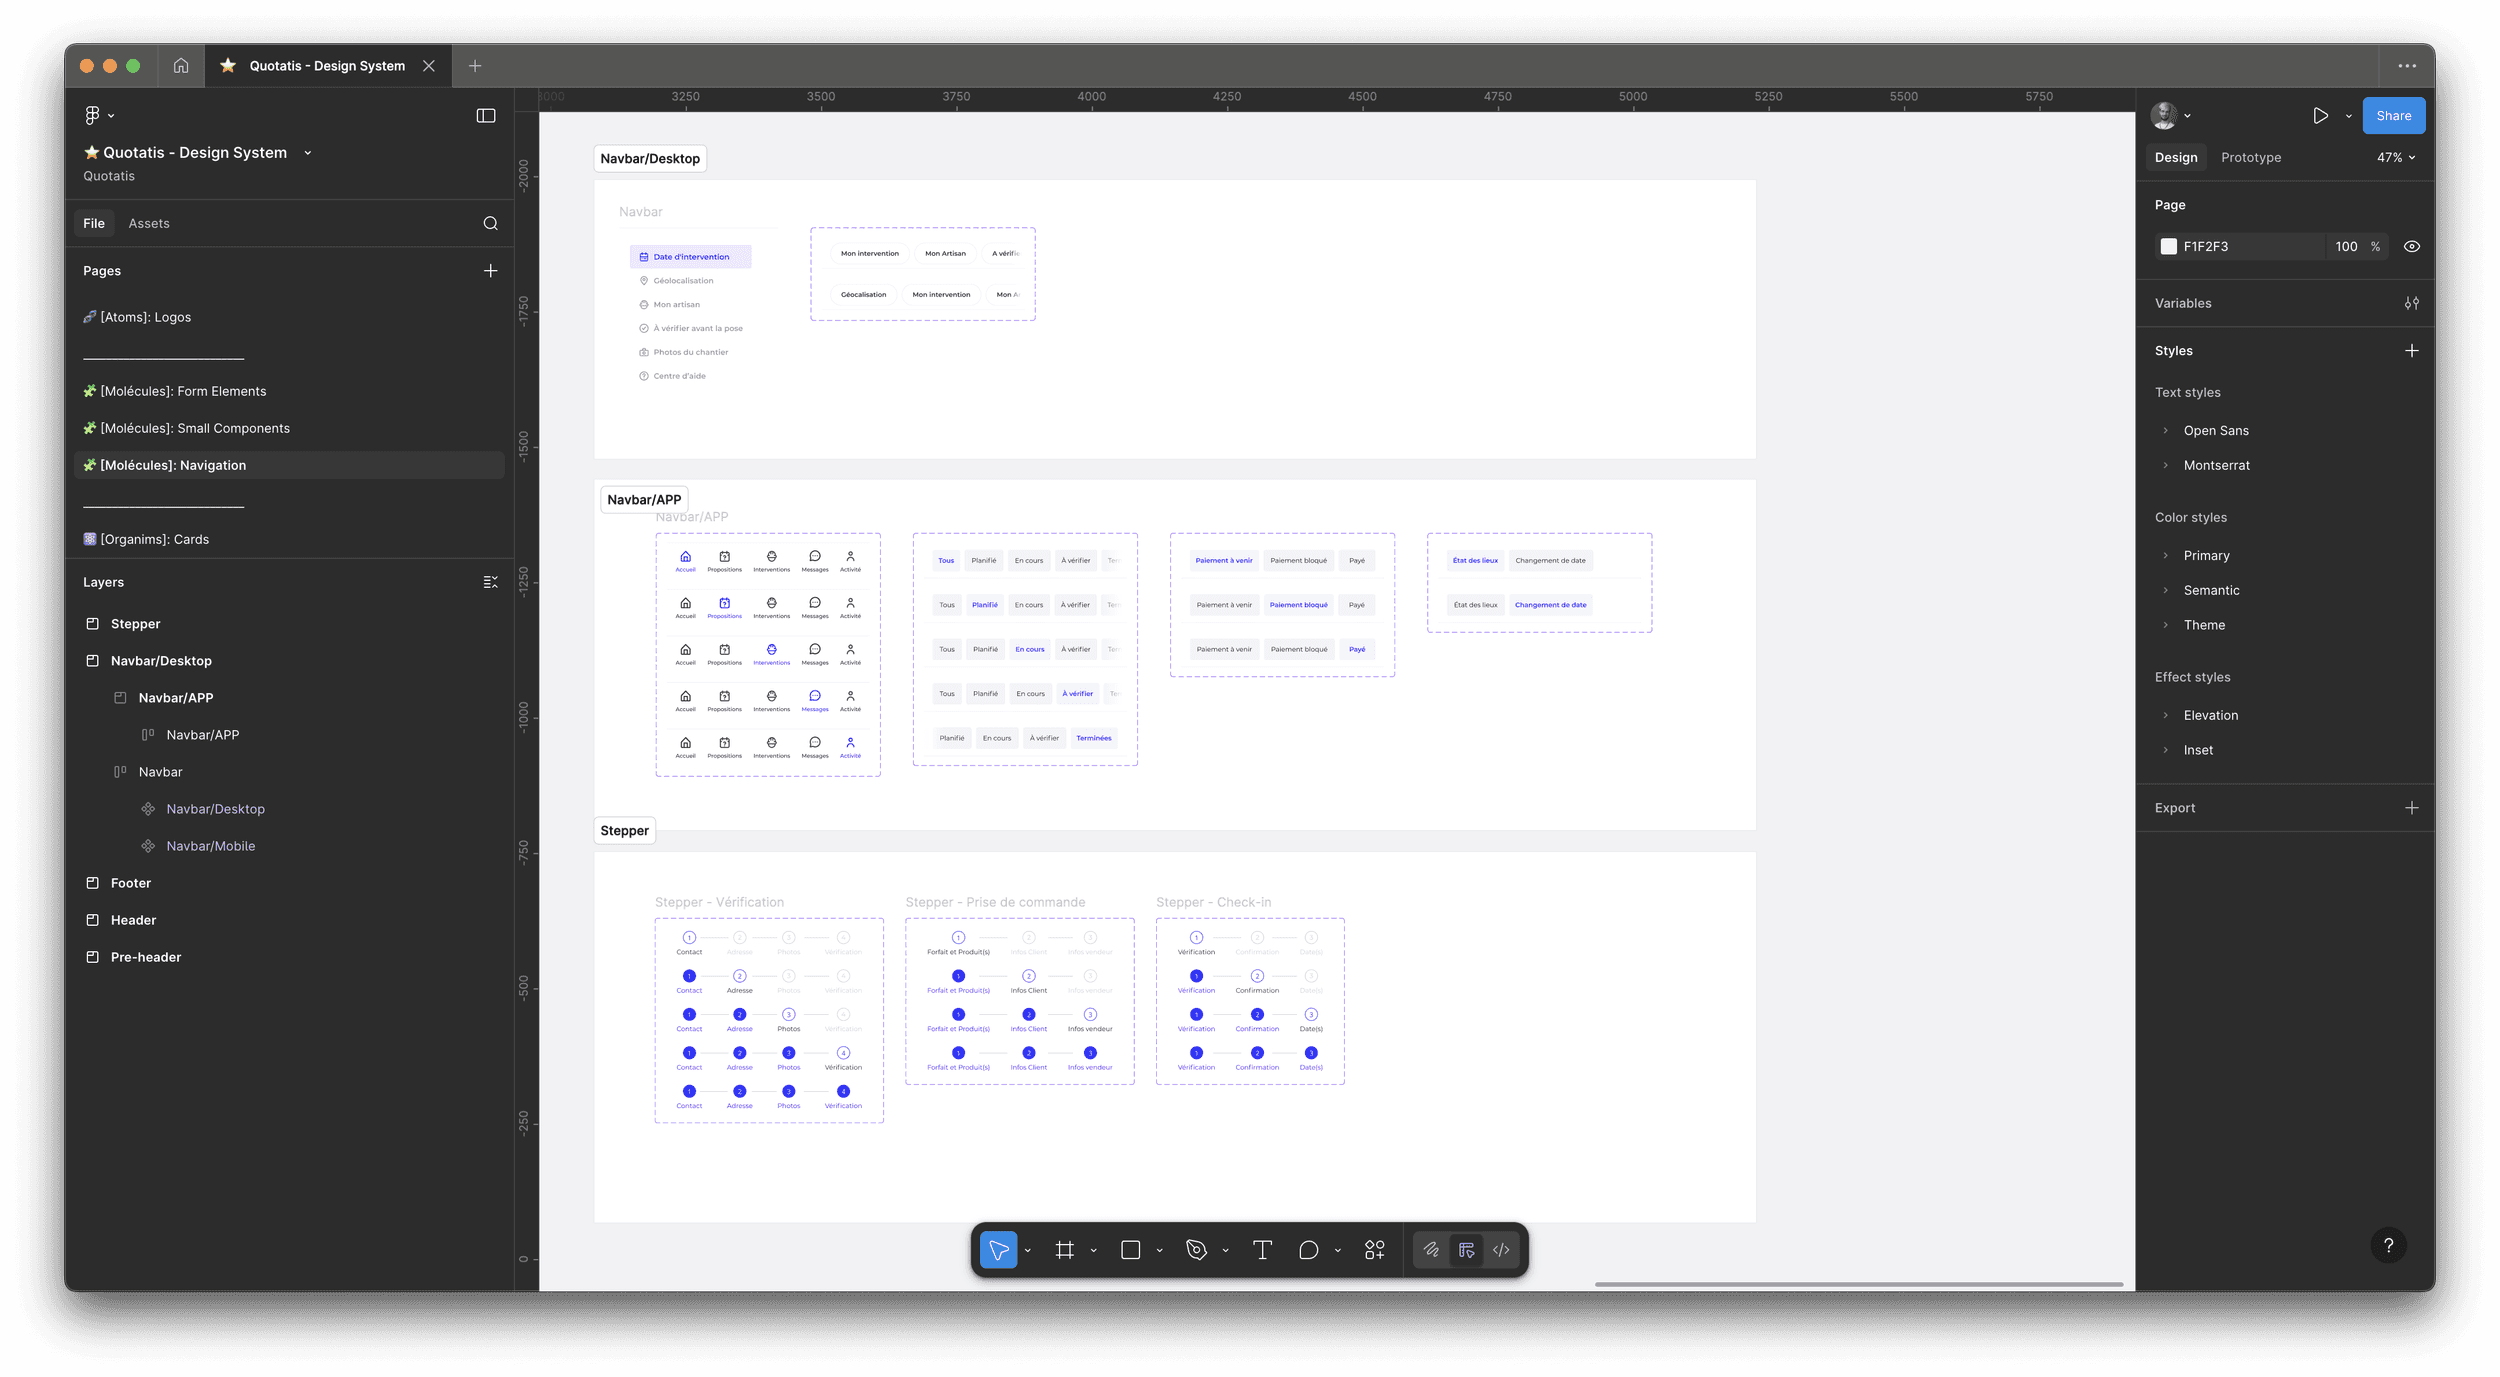The width and height of the screenshot is (2500, 1377).
Task: Click the Share button
Action: (2393, 116)
